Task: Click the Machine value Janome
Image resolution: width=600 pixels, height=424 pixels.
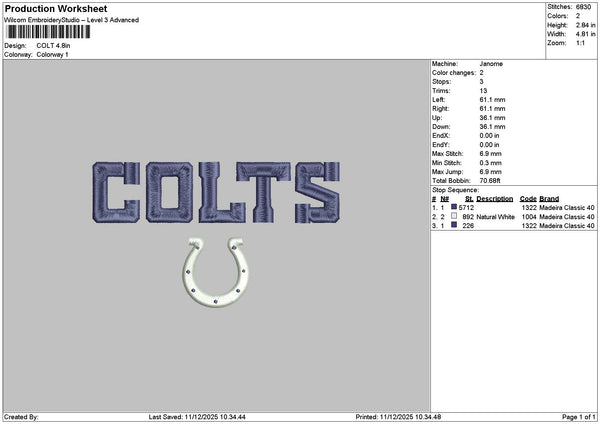Action: pyautogui.click(x=491, y=64)
